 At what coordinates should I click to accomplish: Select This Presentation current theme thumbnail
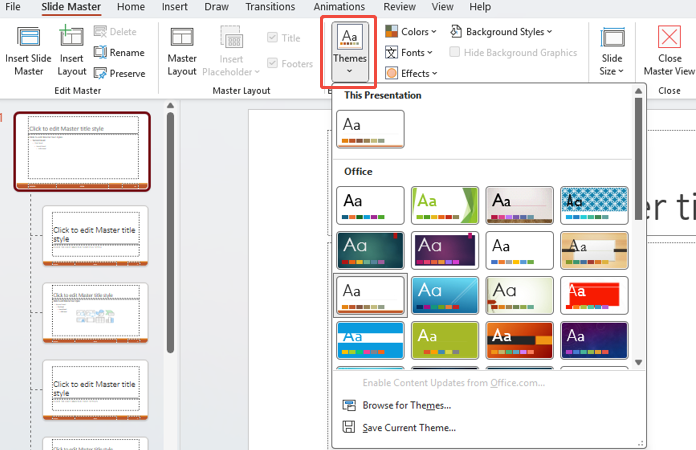tap(370, 129)
